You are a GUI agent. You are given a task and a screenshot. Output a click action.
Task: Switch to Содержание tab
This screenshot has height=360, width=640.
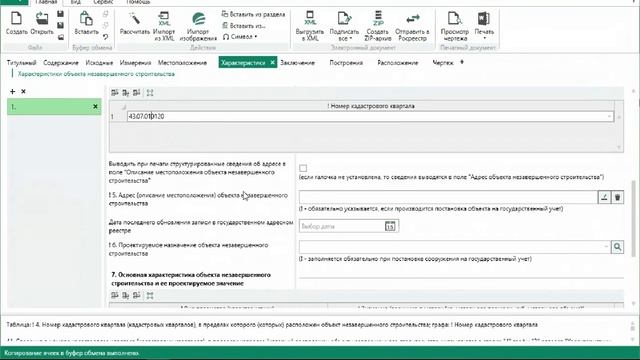click(x=60, y=62)
